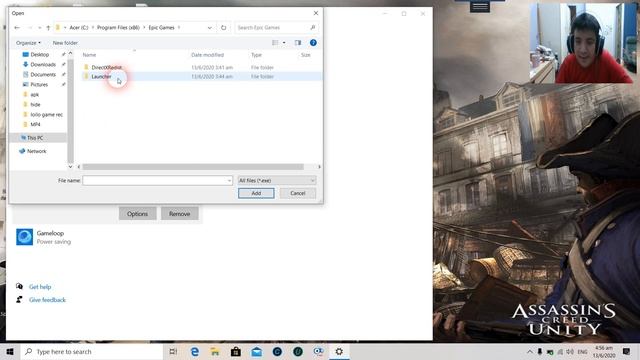Open the Mail app from the taskbar
The image size is (640, 360).
point(256,351)
